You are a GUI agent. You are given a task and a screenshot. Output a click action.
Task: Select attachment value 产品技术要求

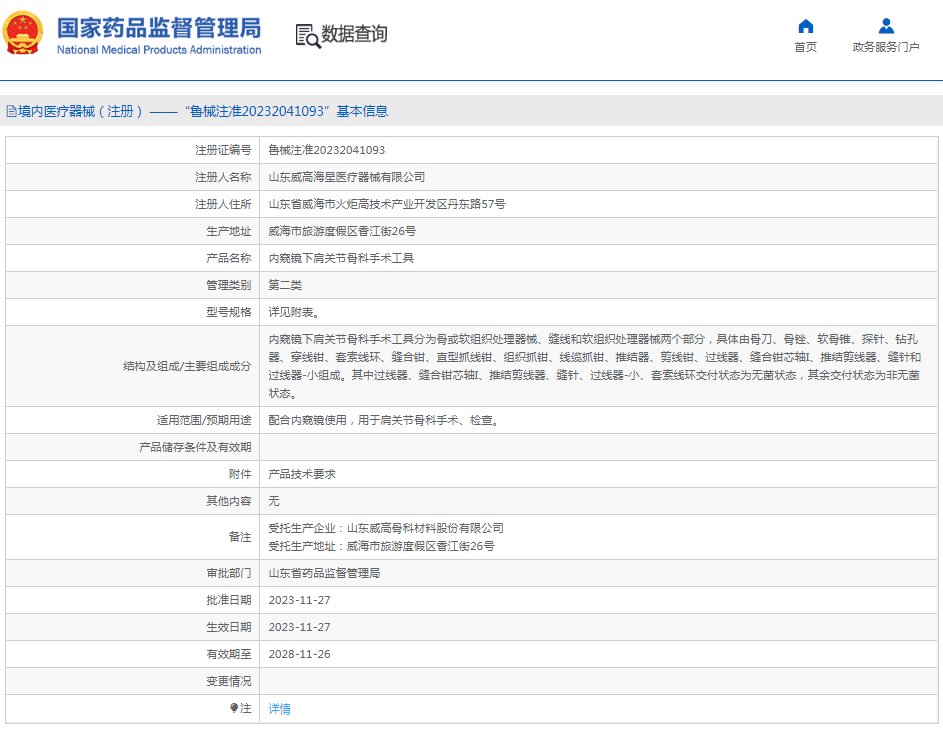coord(302,474)
